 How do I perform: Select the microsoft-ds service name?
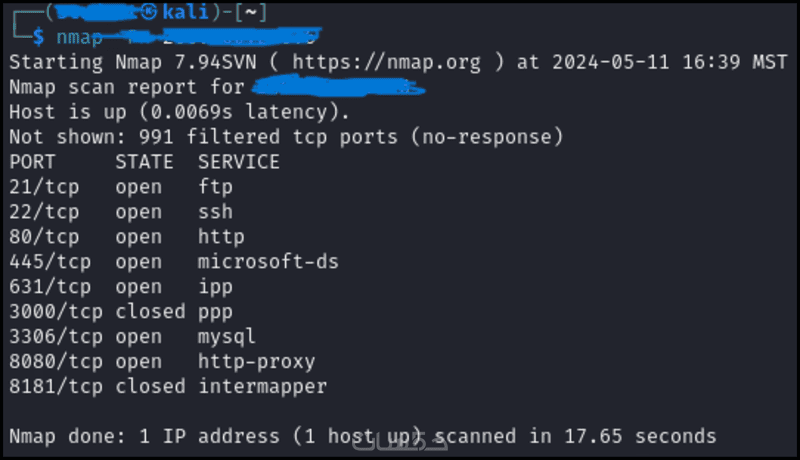point(268,262)
